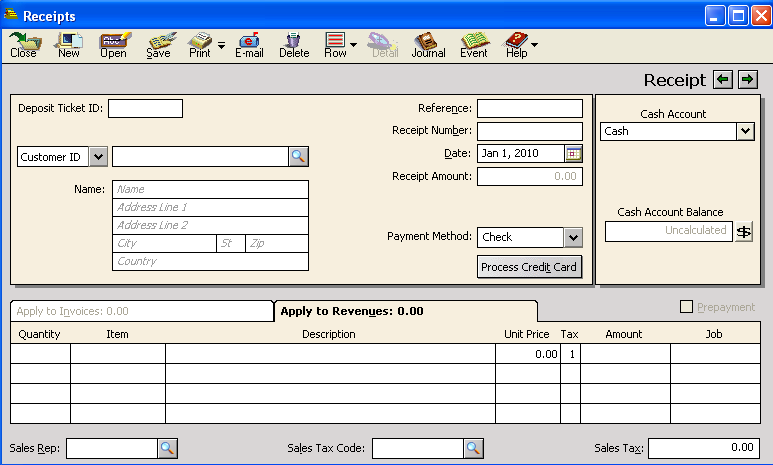Click the Reference input field

click(530, 108)
